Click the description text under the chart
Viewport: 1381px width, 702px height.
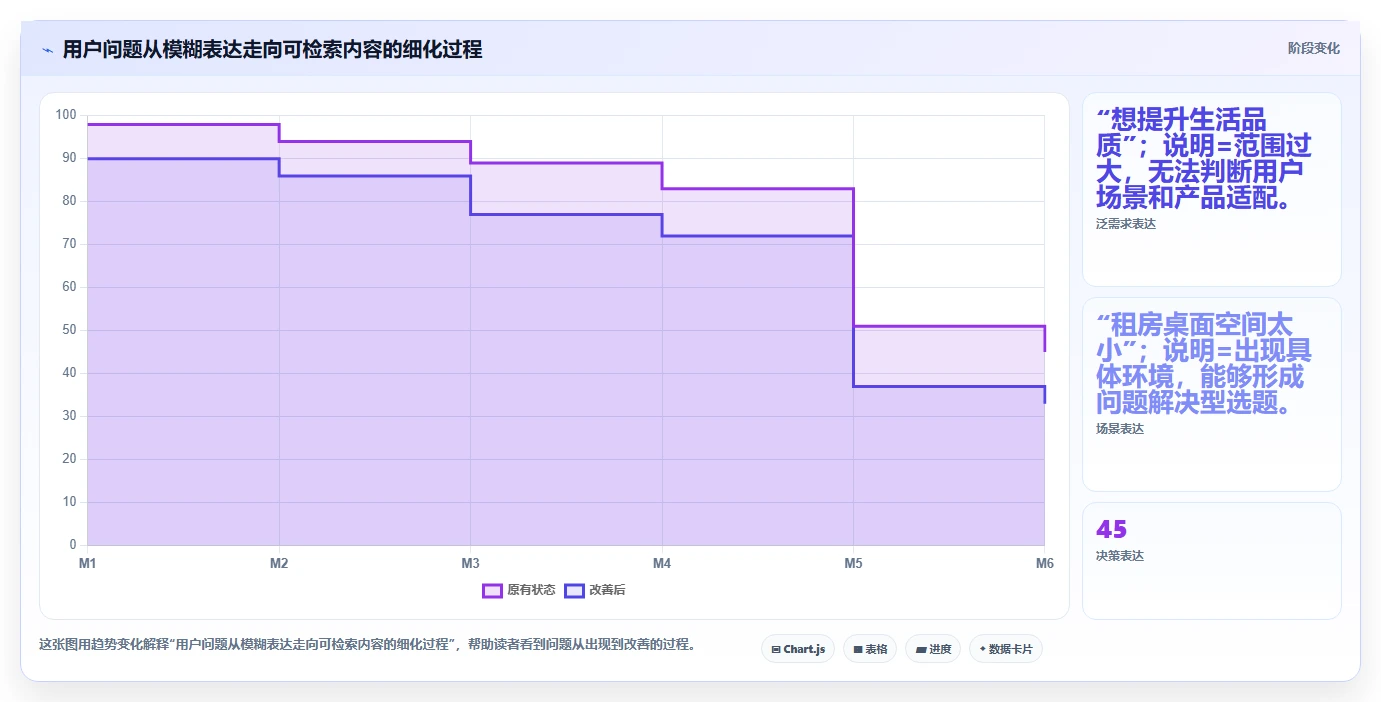tap(367, 644)
